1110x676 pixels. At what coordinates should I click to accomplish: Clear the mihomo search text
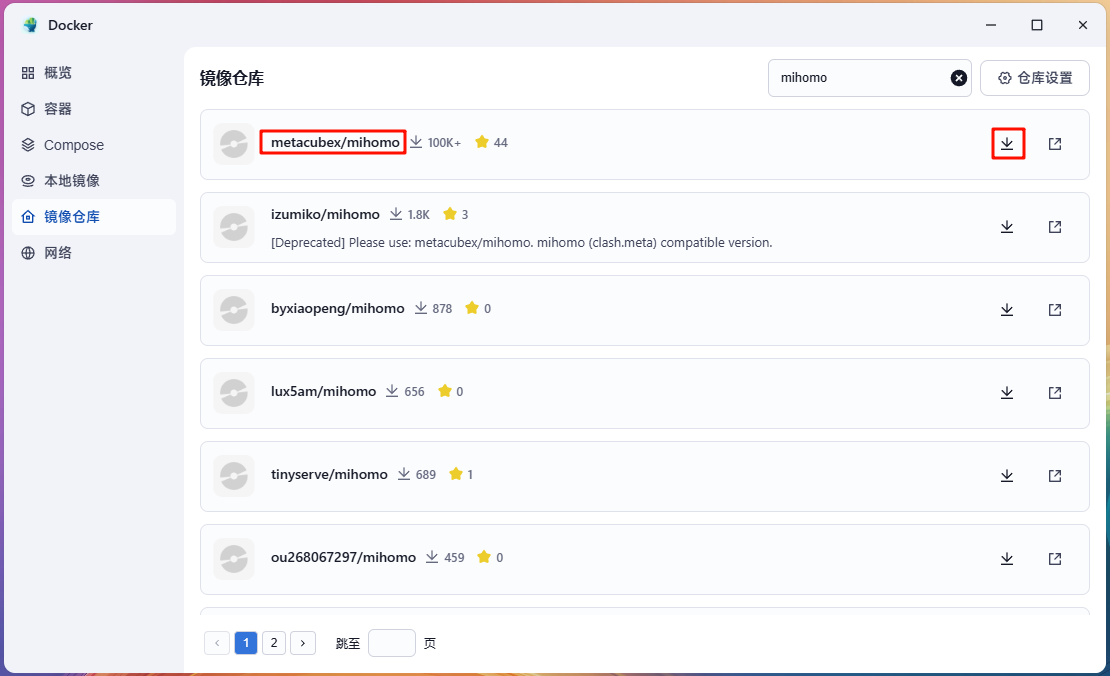pyautogui.click(x=958, y=78)
